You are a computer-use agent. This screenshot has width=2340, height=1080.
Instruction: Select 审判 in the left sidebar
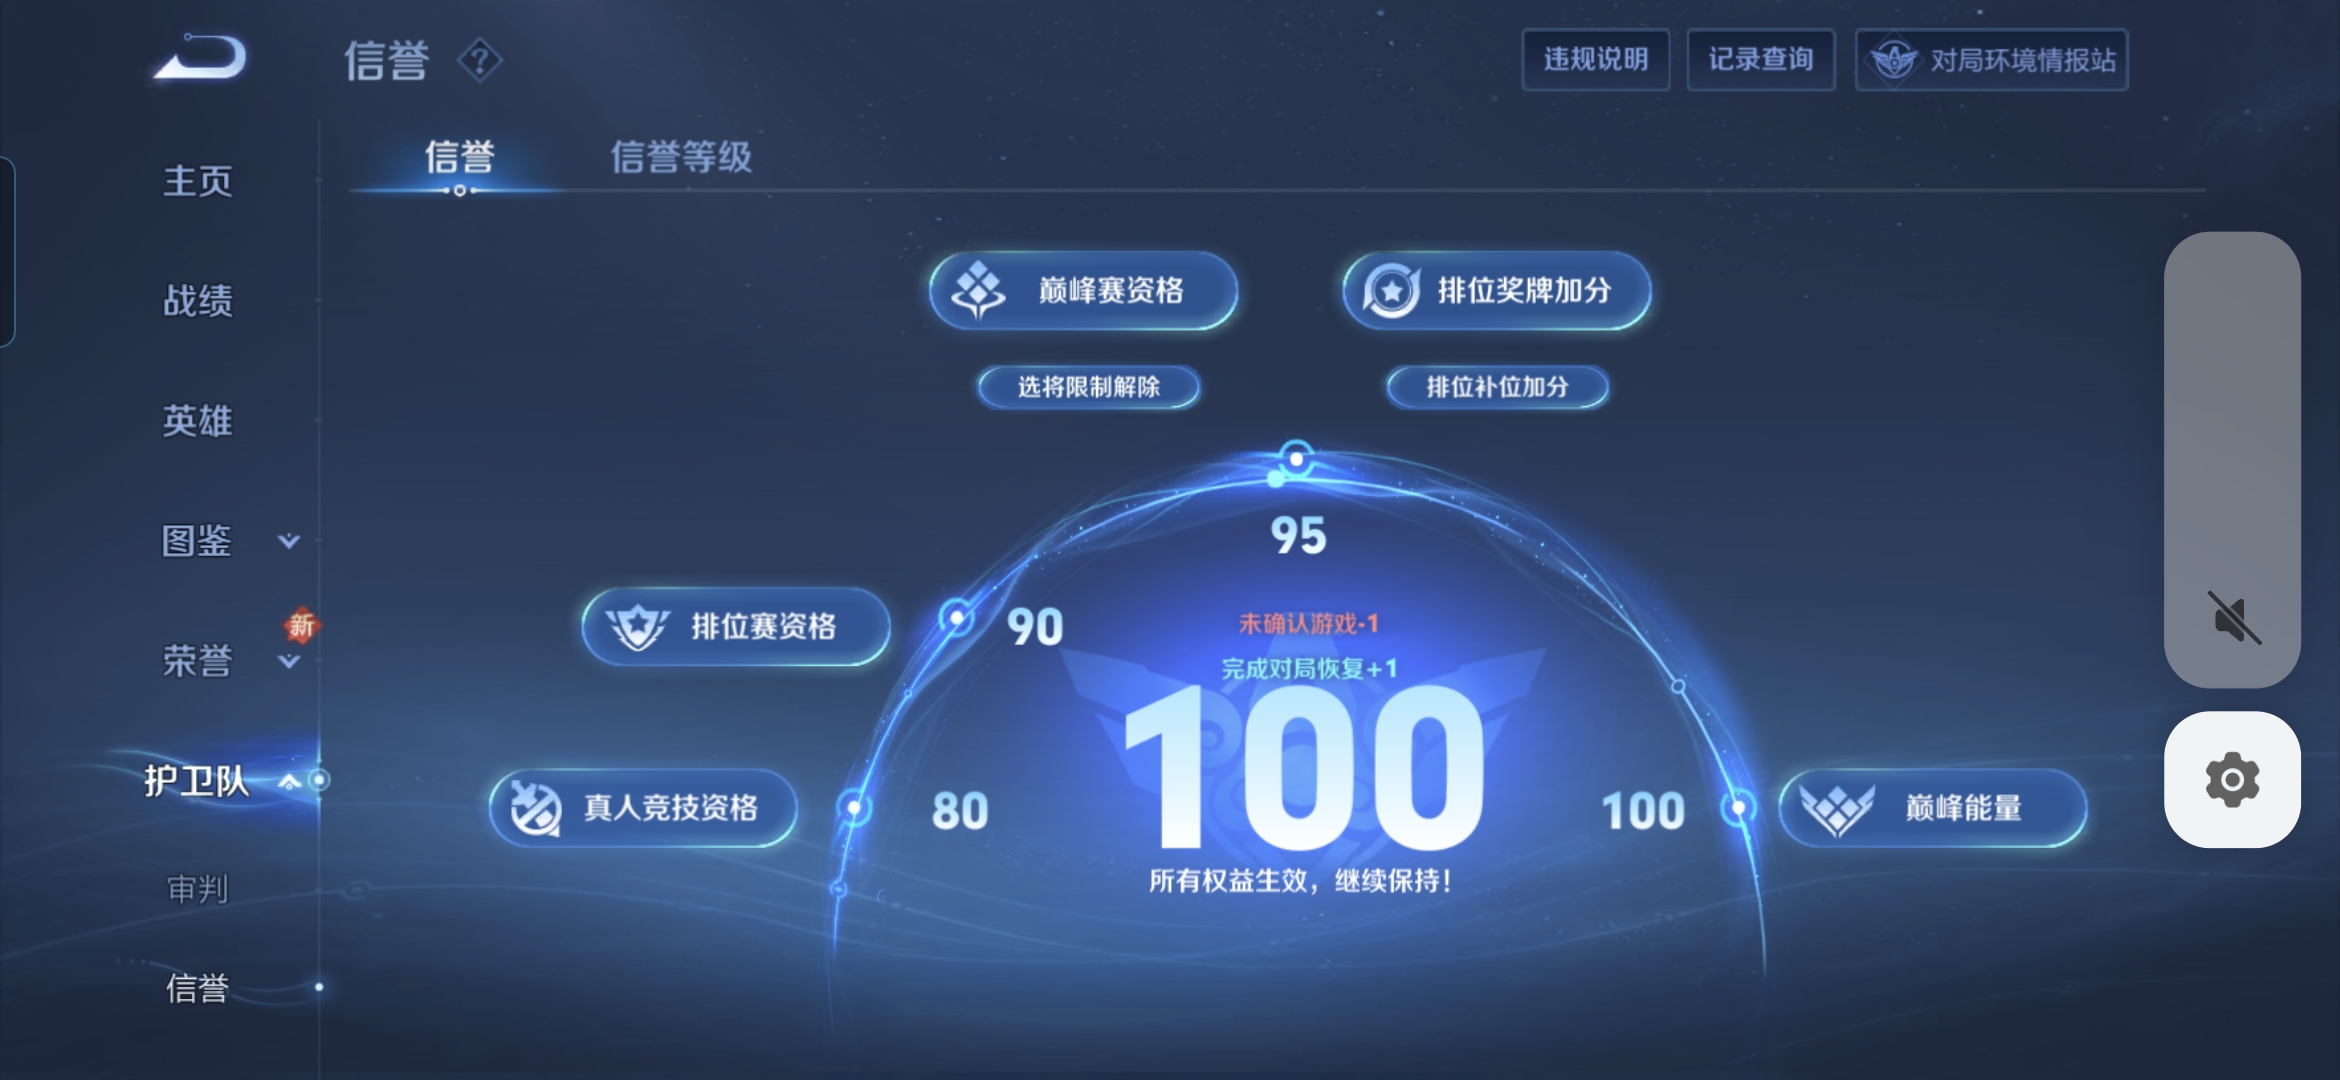(x=196, y=887)
